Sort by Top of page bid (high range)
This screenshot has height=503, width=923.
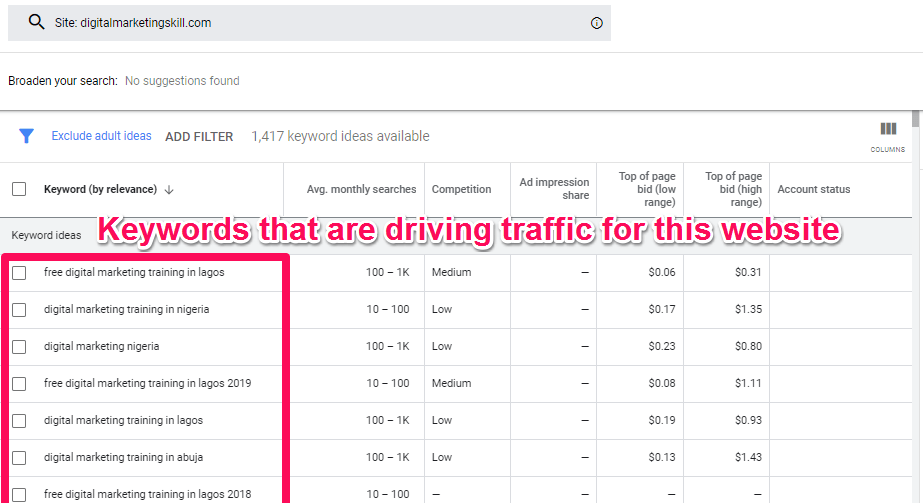pyautogui.click(x=733, y=189)
